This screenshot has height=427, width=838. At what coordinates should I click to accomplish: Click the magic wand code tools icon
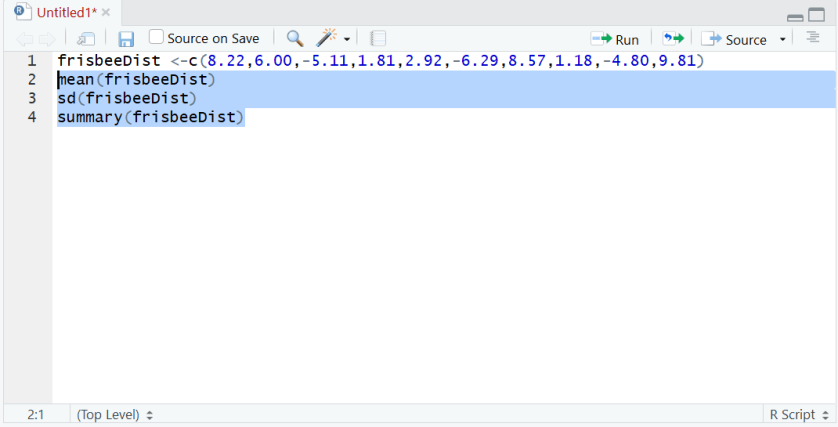click(326, 38)
